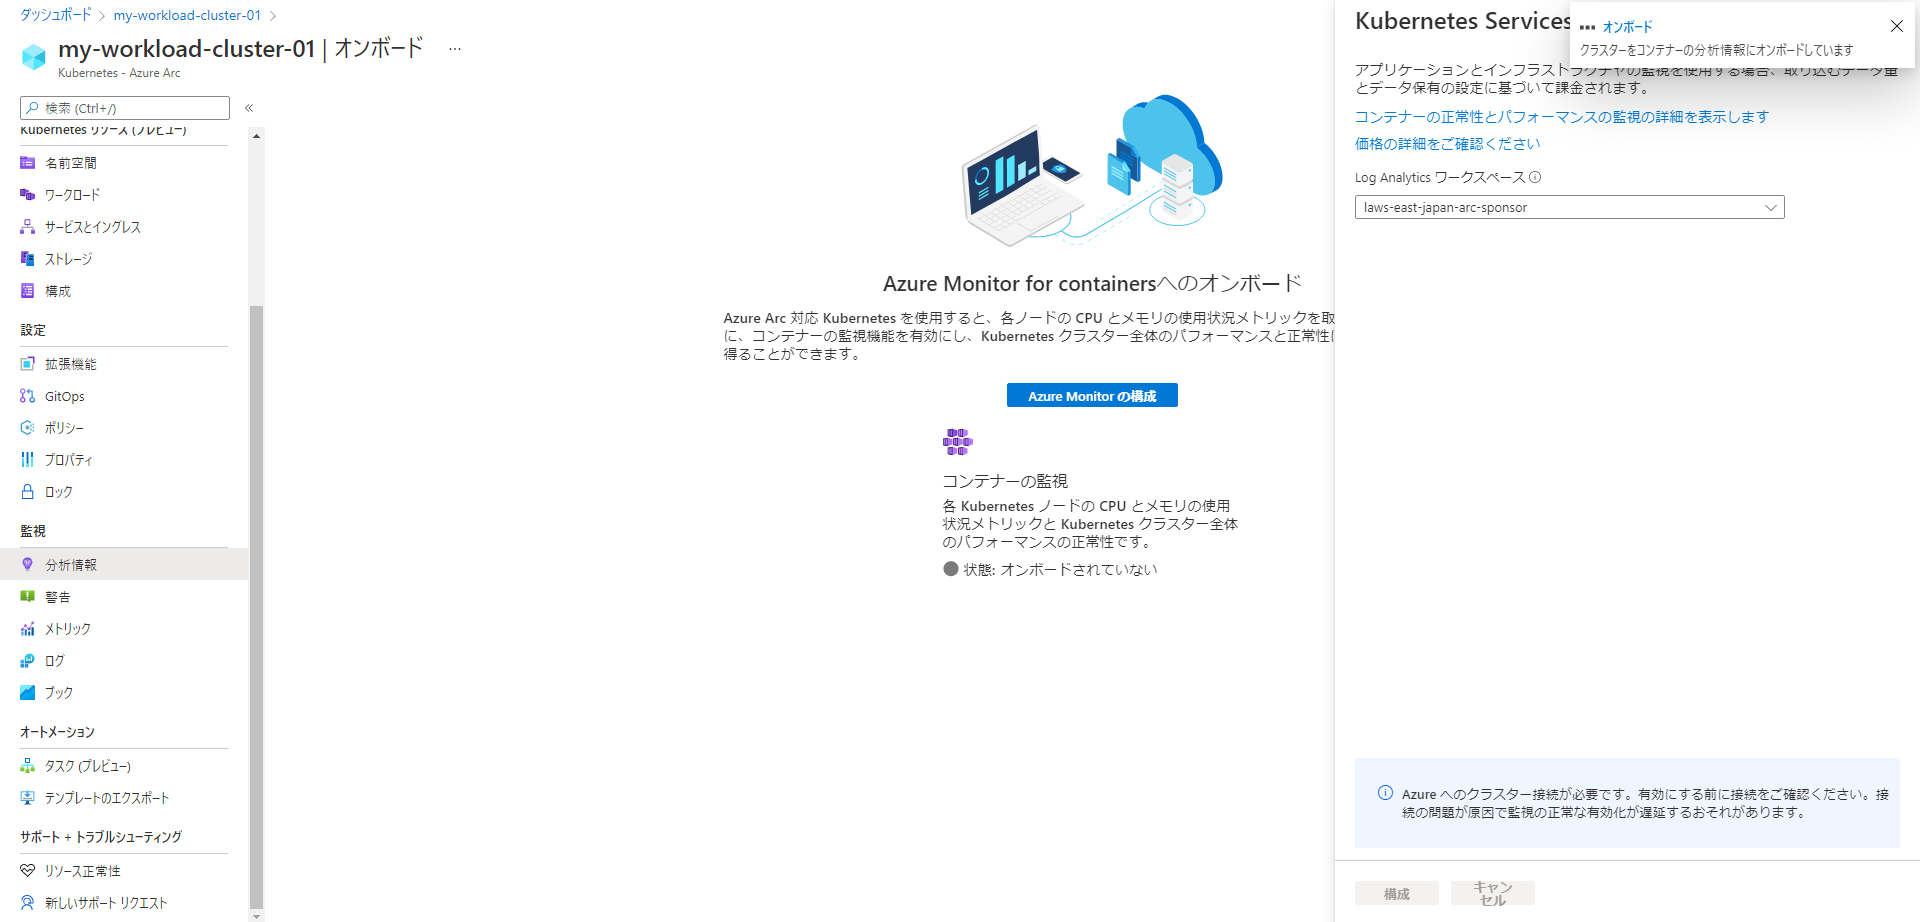Image resolution: width=1920 pixels, height=922 pixels.
Task: Click the リソース正常性 health icon
Action: click(28, 871)
